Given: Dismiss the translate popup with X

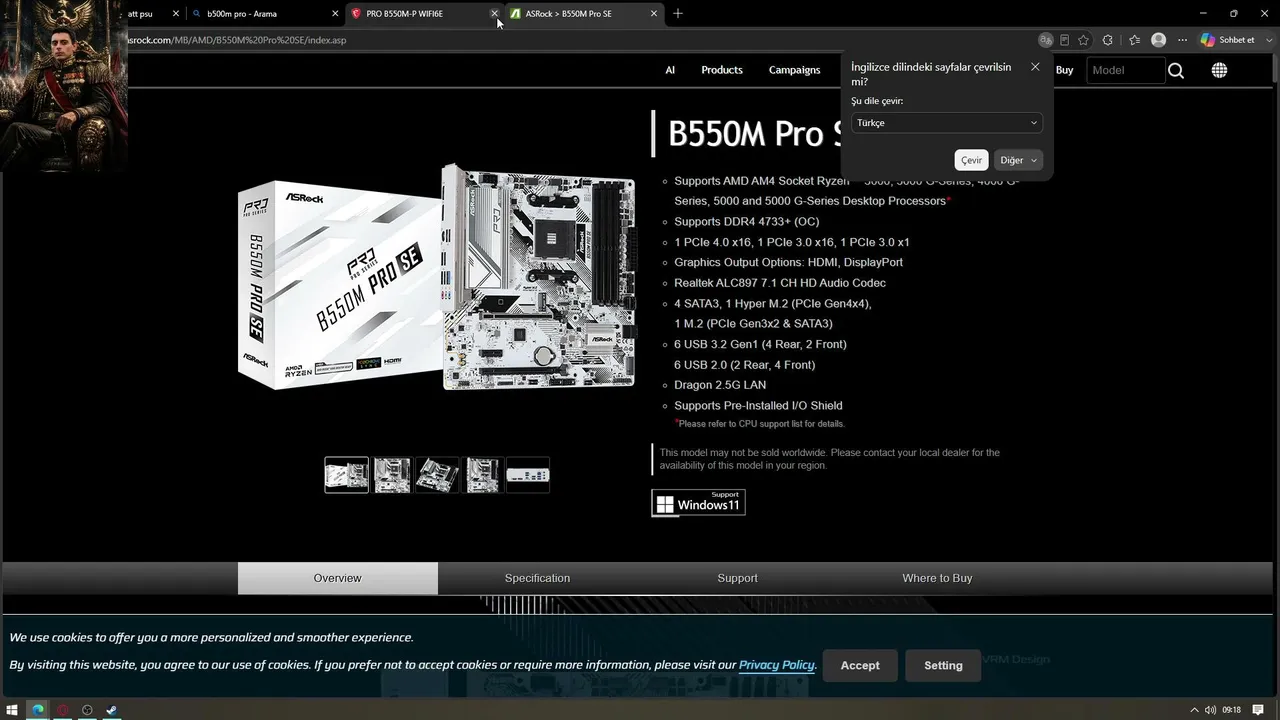Looking at the screenshot, I should (1035, 67).
